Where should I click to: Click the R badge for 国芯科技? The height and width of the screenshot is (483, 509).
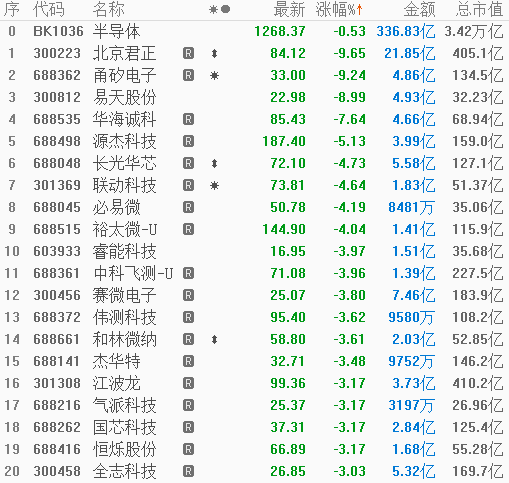click(188, 427)
